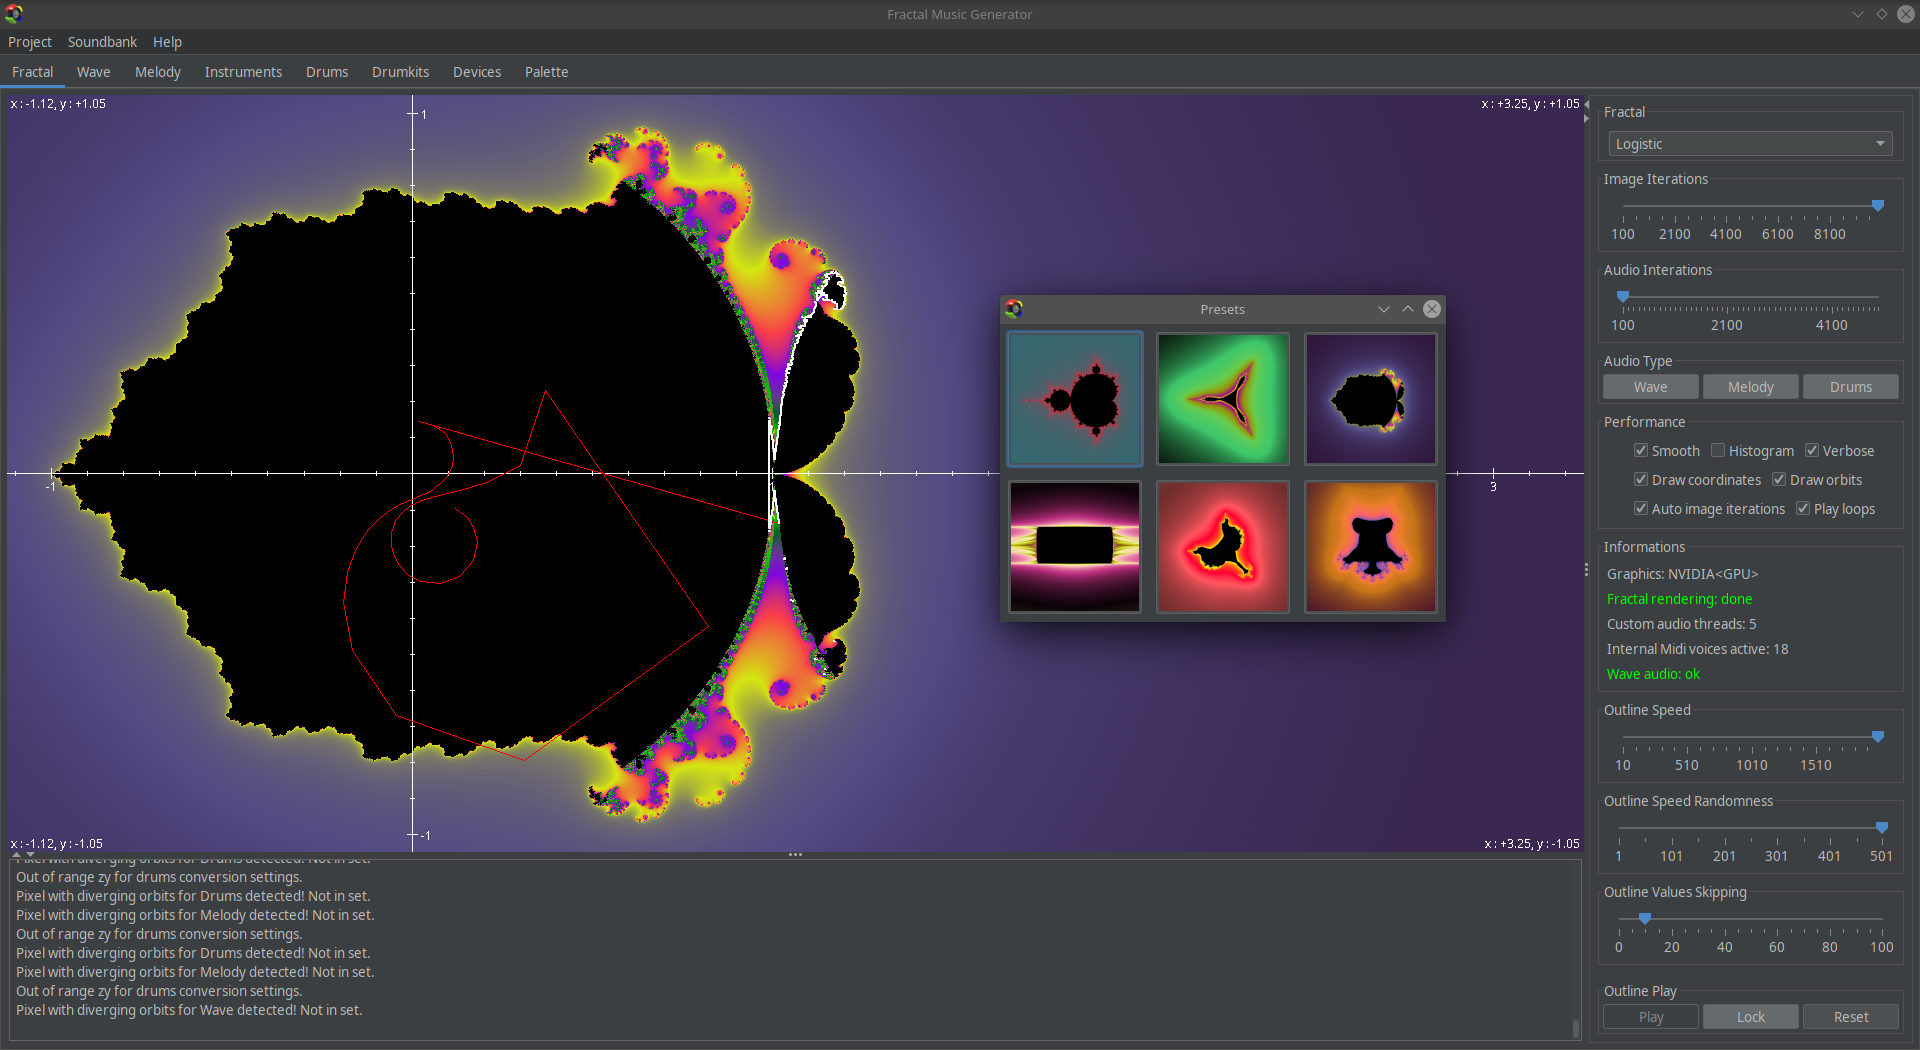Click the Fractal Music Generator app icon in title bar
The width and height of the screenshot is (1920, 1050).
click(x=14, y=14)
